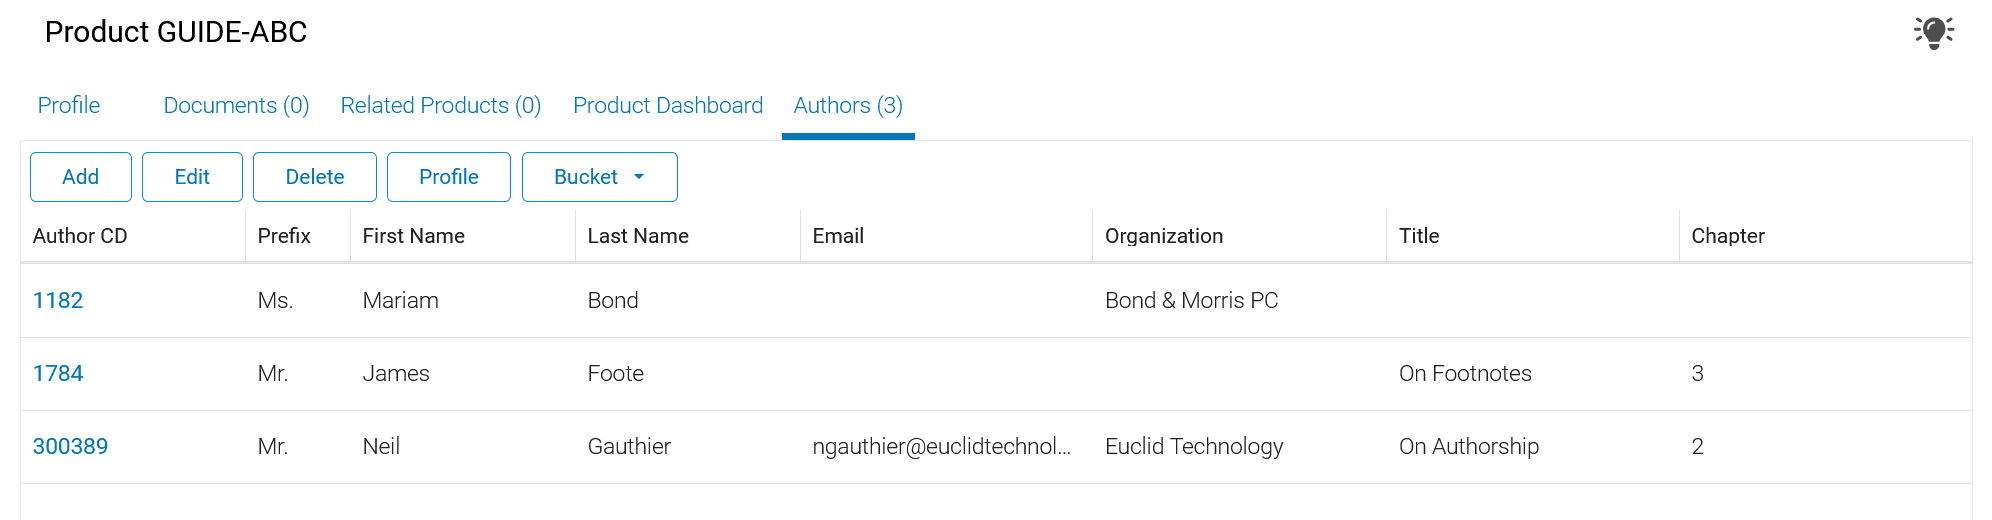This screenshot has height=520, width=1992.
Task: Open author 300389 link
Action: click(70, 446)
